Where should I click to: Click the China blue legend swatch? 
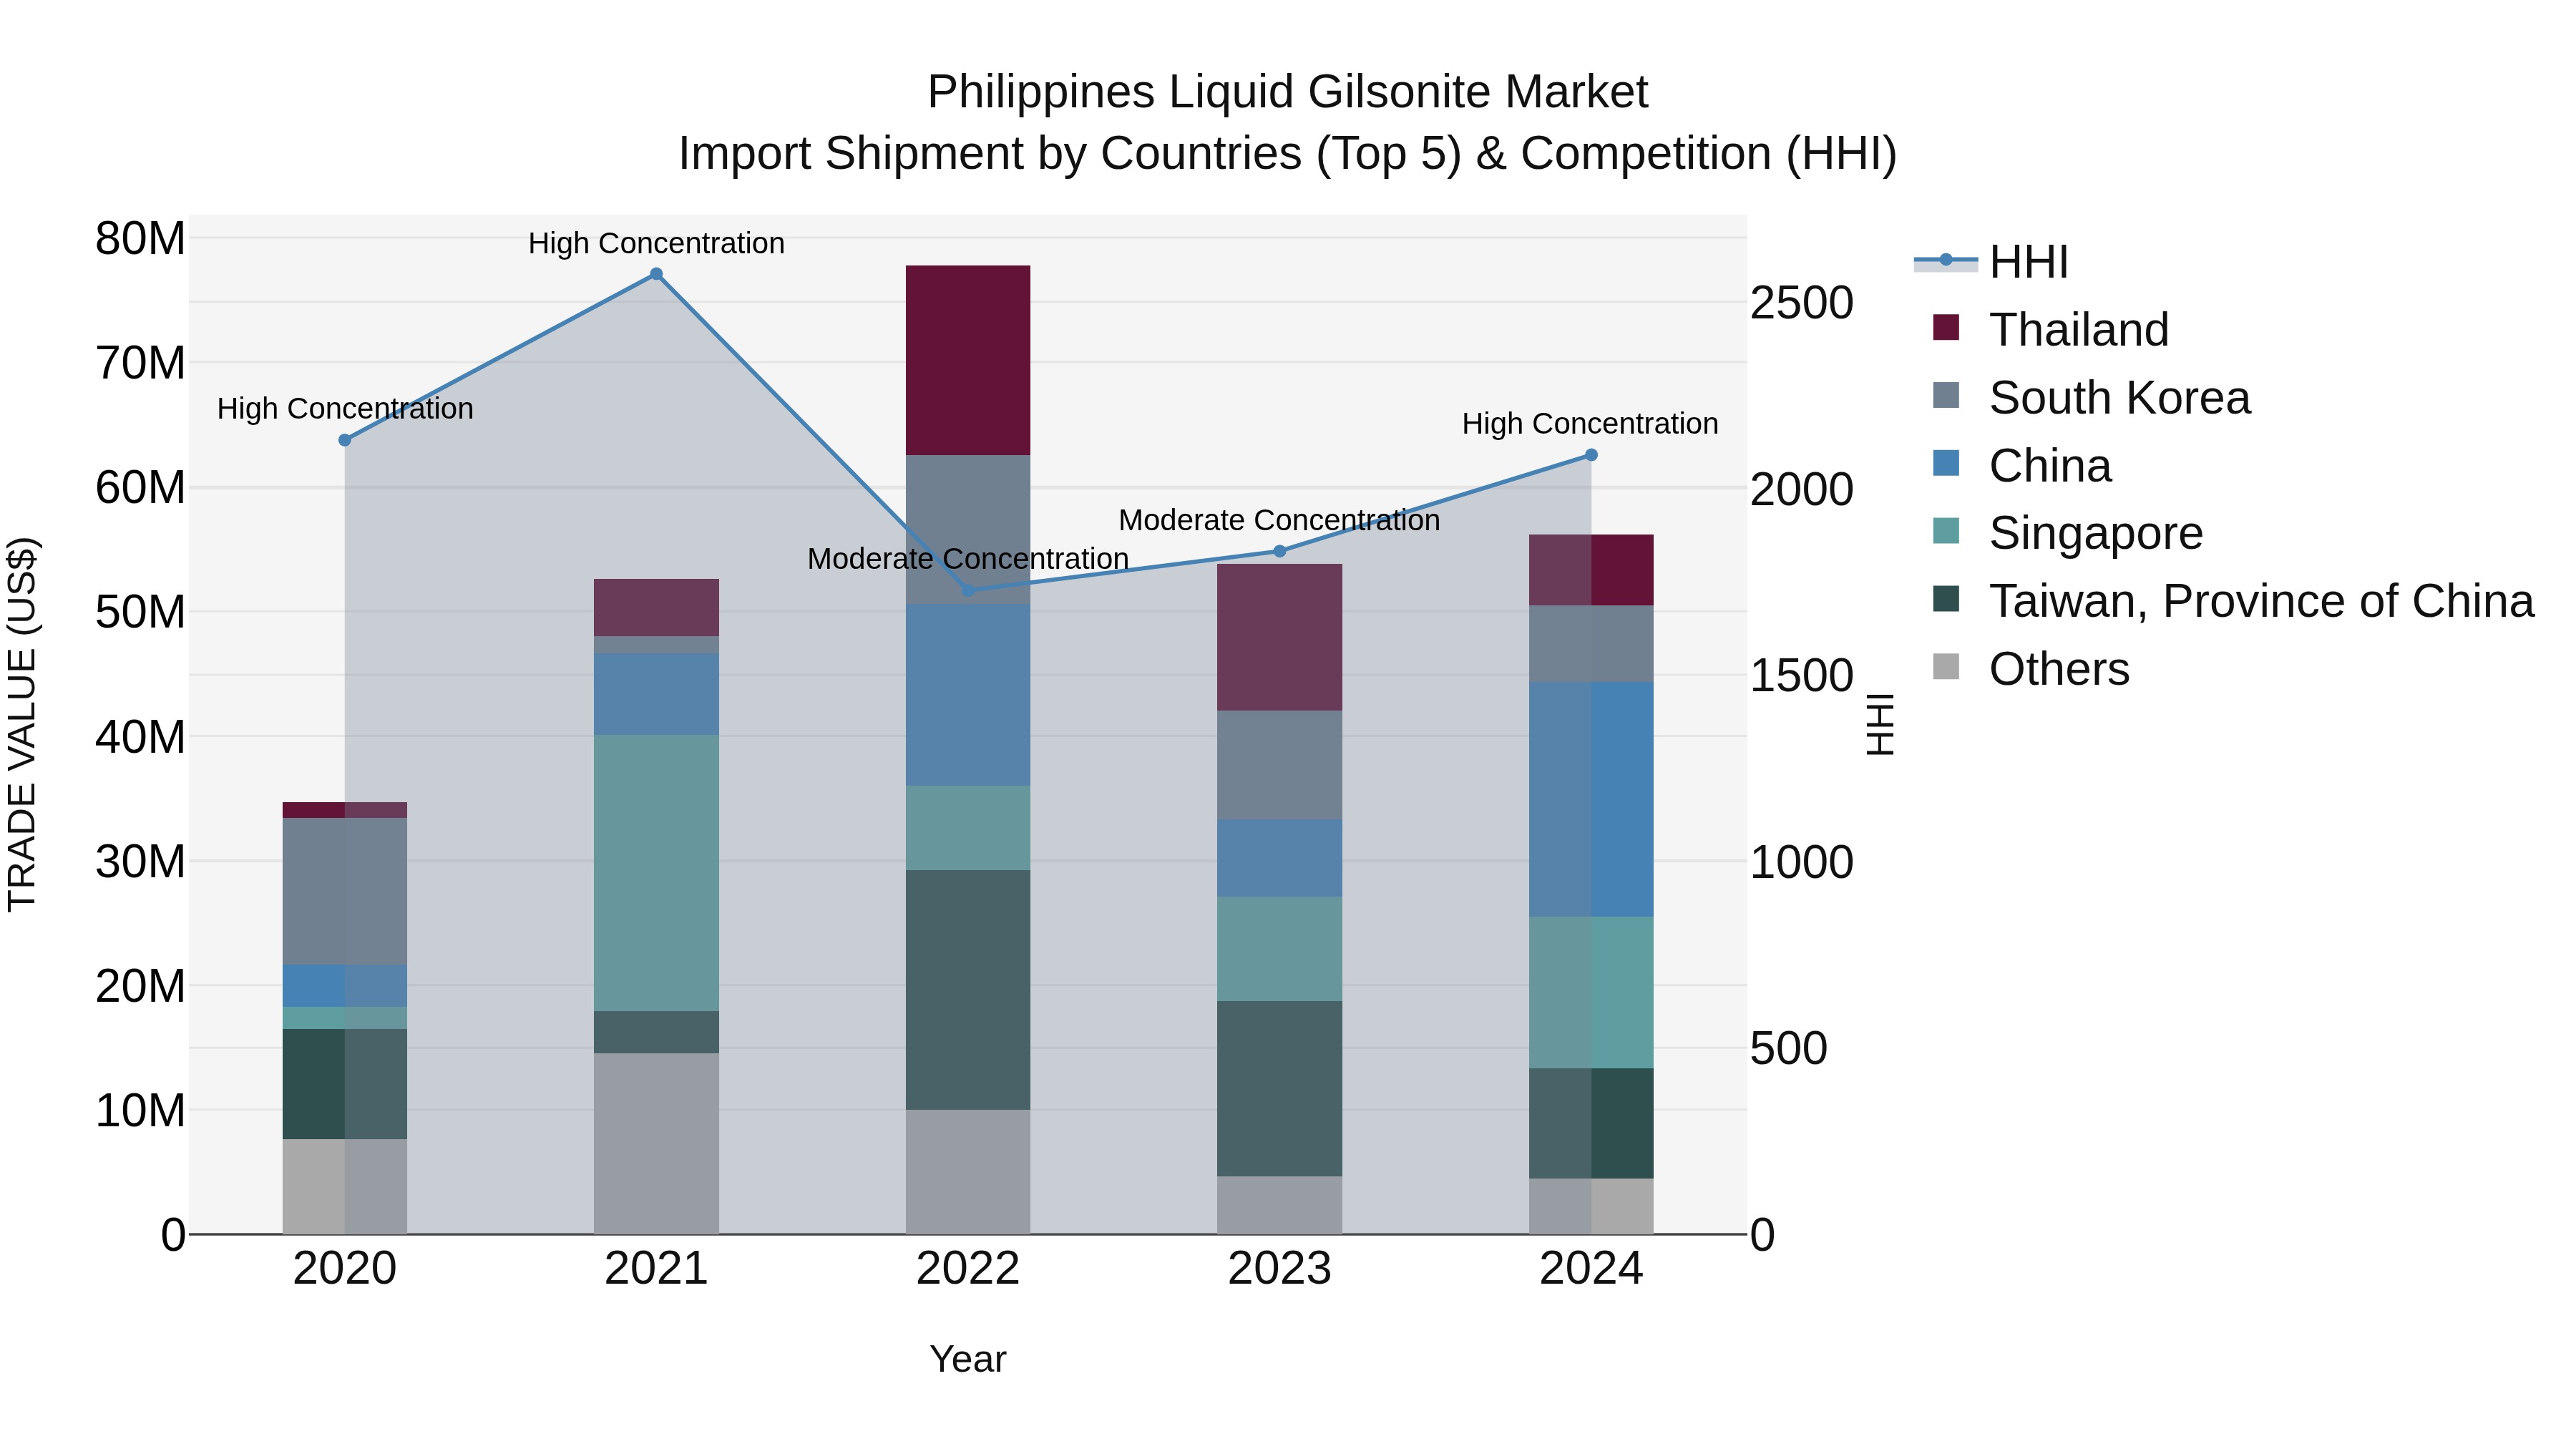pos(1946,463)
